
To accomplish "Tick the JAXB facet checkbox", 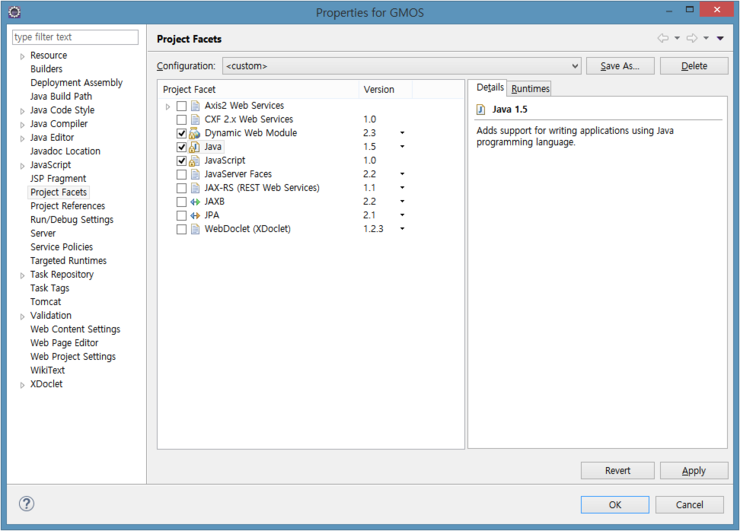I will (181, 202).
